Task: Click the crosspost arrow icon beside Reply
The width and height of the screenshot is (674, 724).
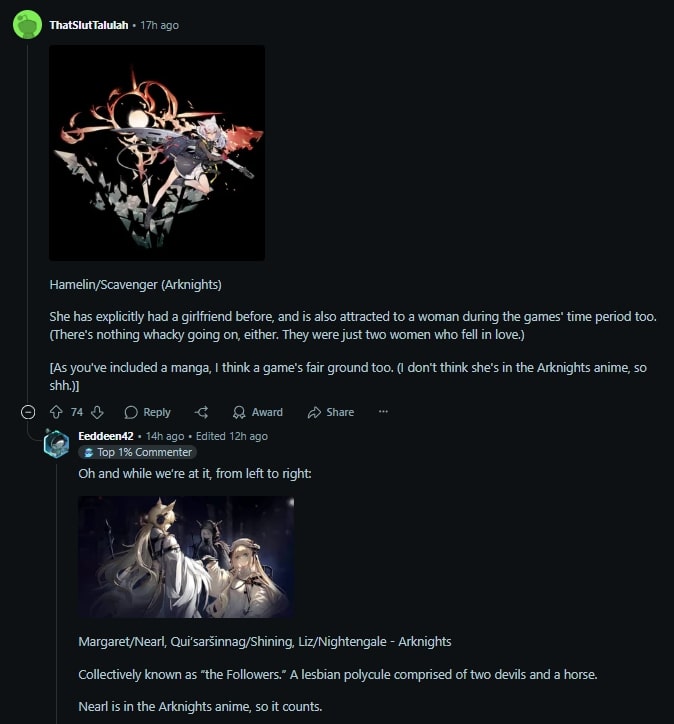Action: tap(201, 412)
